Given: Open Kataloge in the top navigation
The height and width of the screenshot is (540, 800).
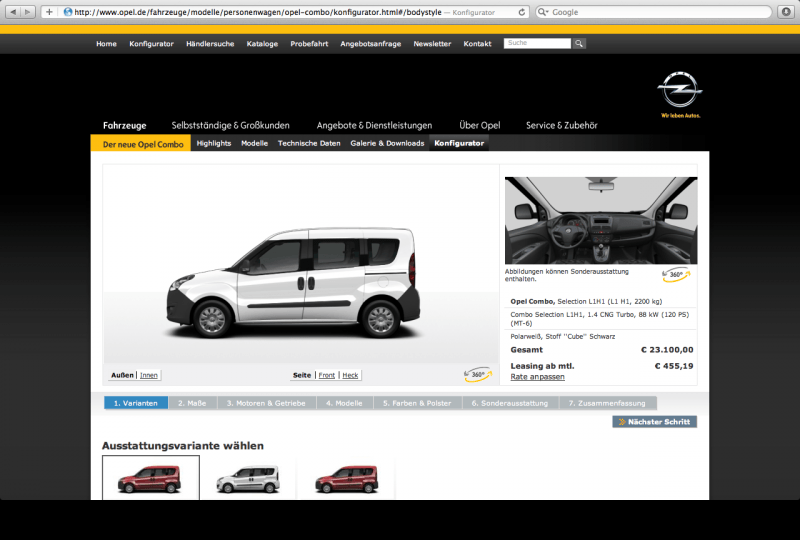Looking at the screenshot, I should 262,44.
